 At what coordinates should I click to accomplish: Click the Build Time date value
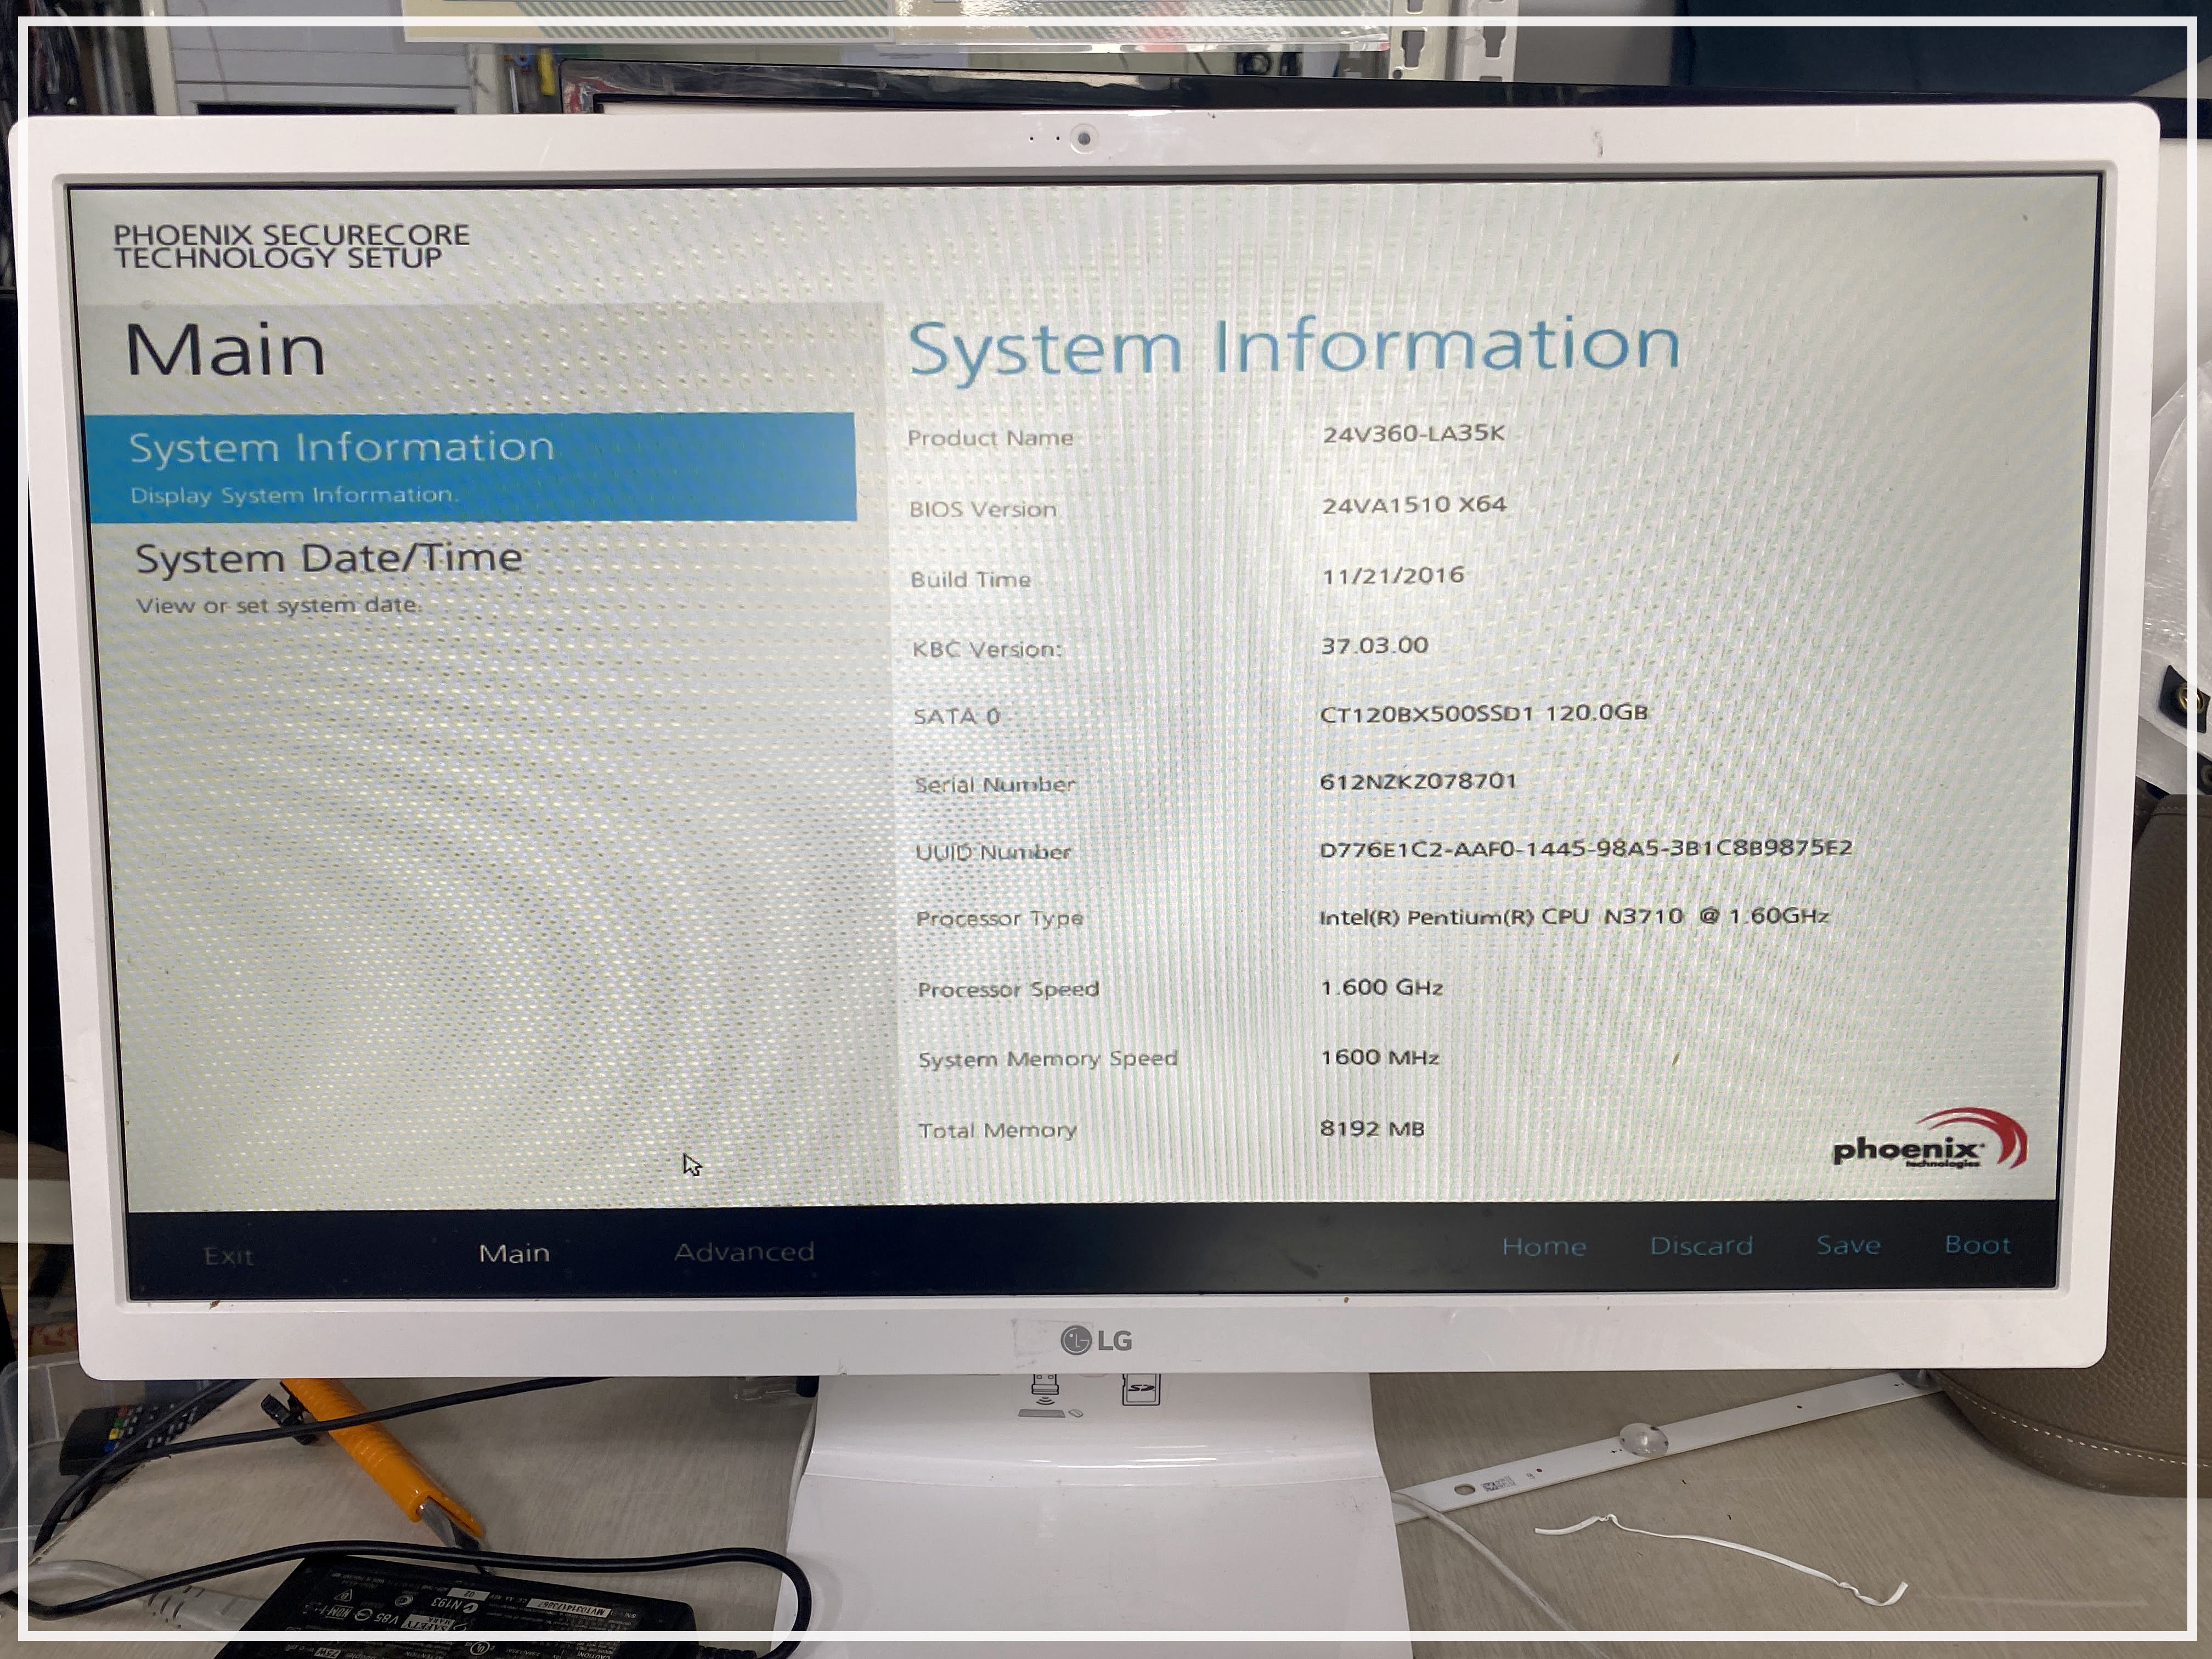coord(1392,576)
